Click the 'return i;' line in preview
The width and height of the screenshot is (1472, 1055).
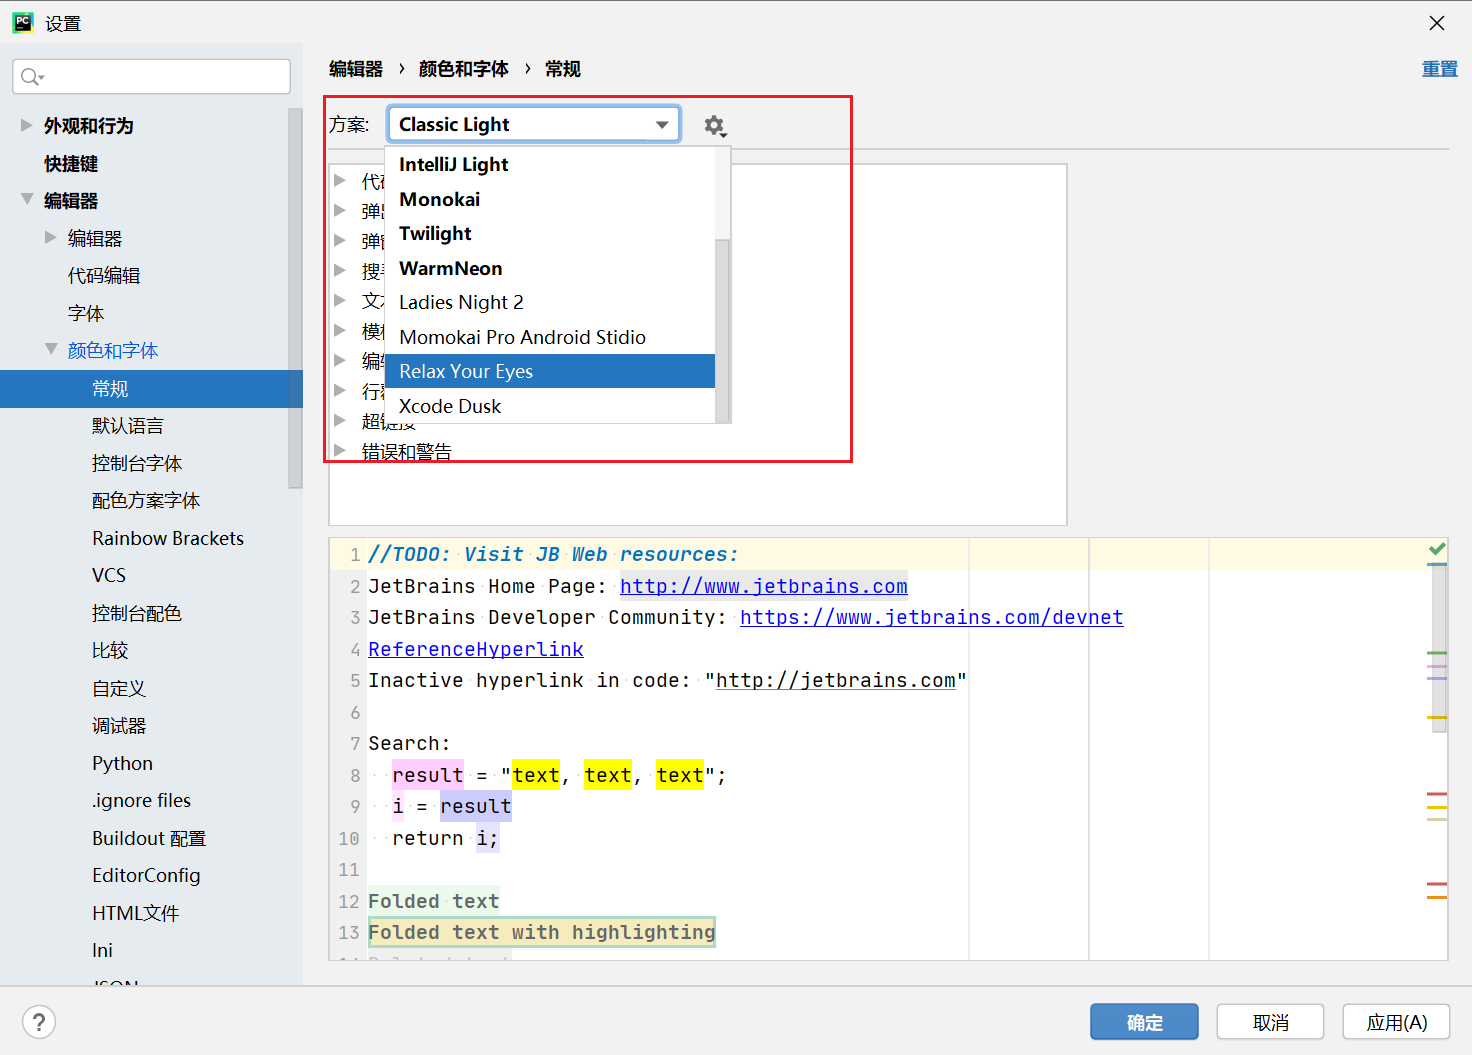click(445, 838)
